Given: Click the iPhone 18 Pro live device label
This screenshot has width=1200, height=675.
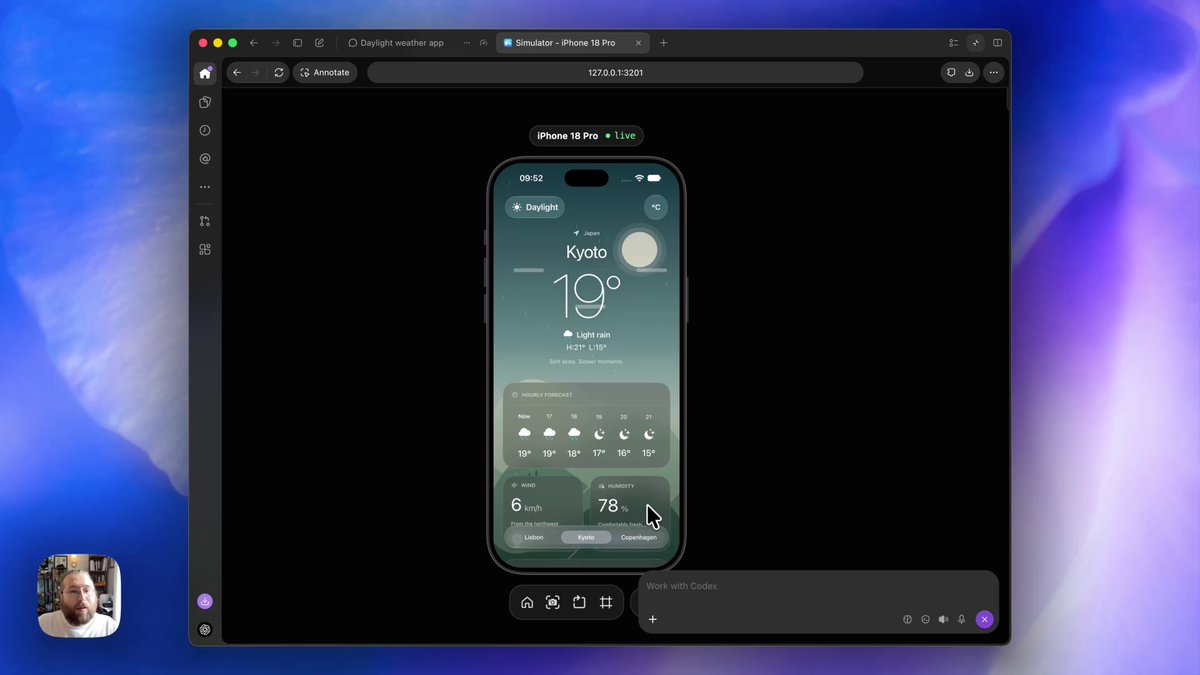Looking at the screenshot, I should pos(586,136).
